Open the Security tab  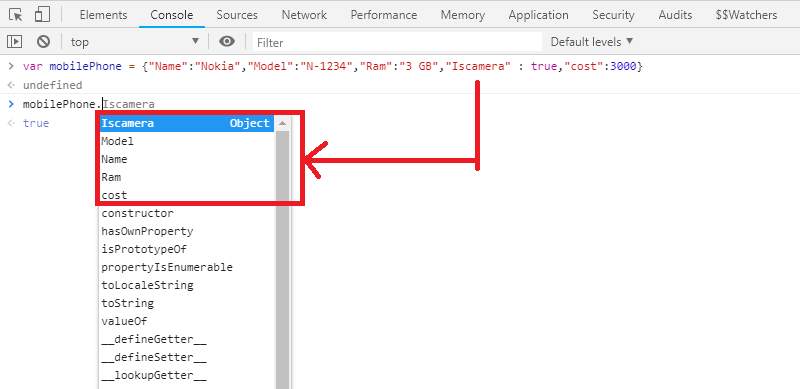pos(613,15)
